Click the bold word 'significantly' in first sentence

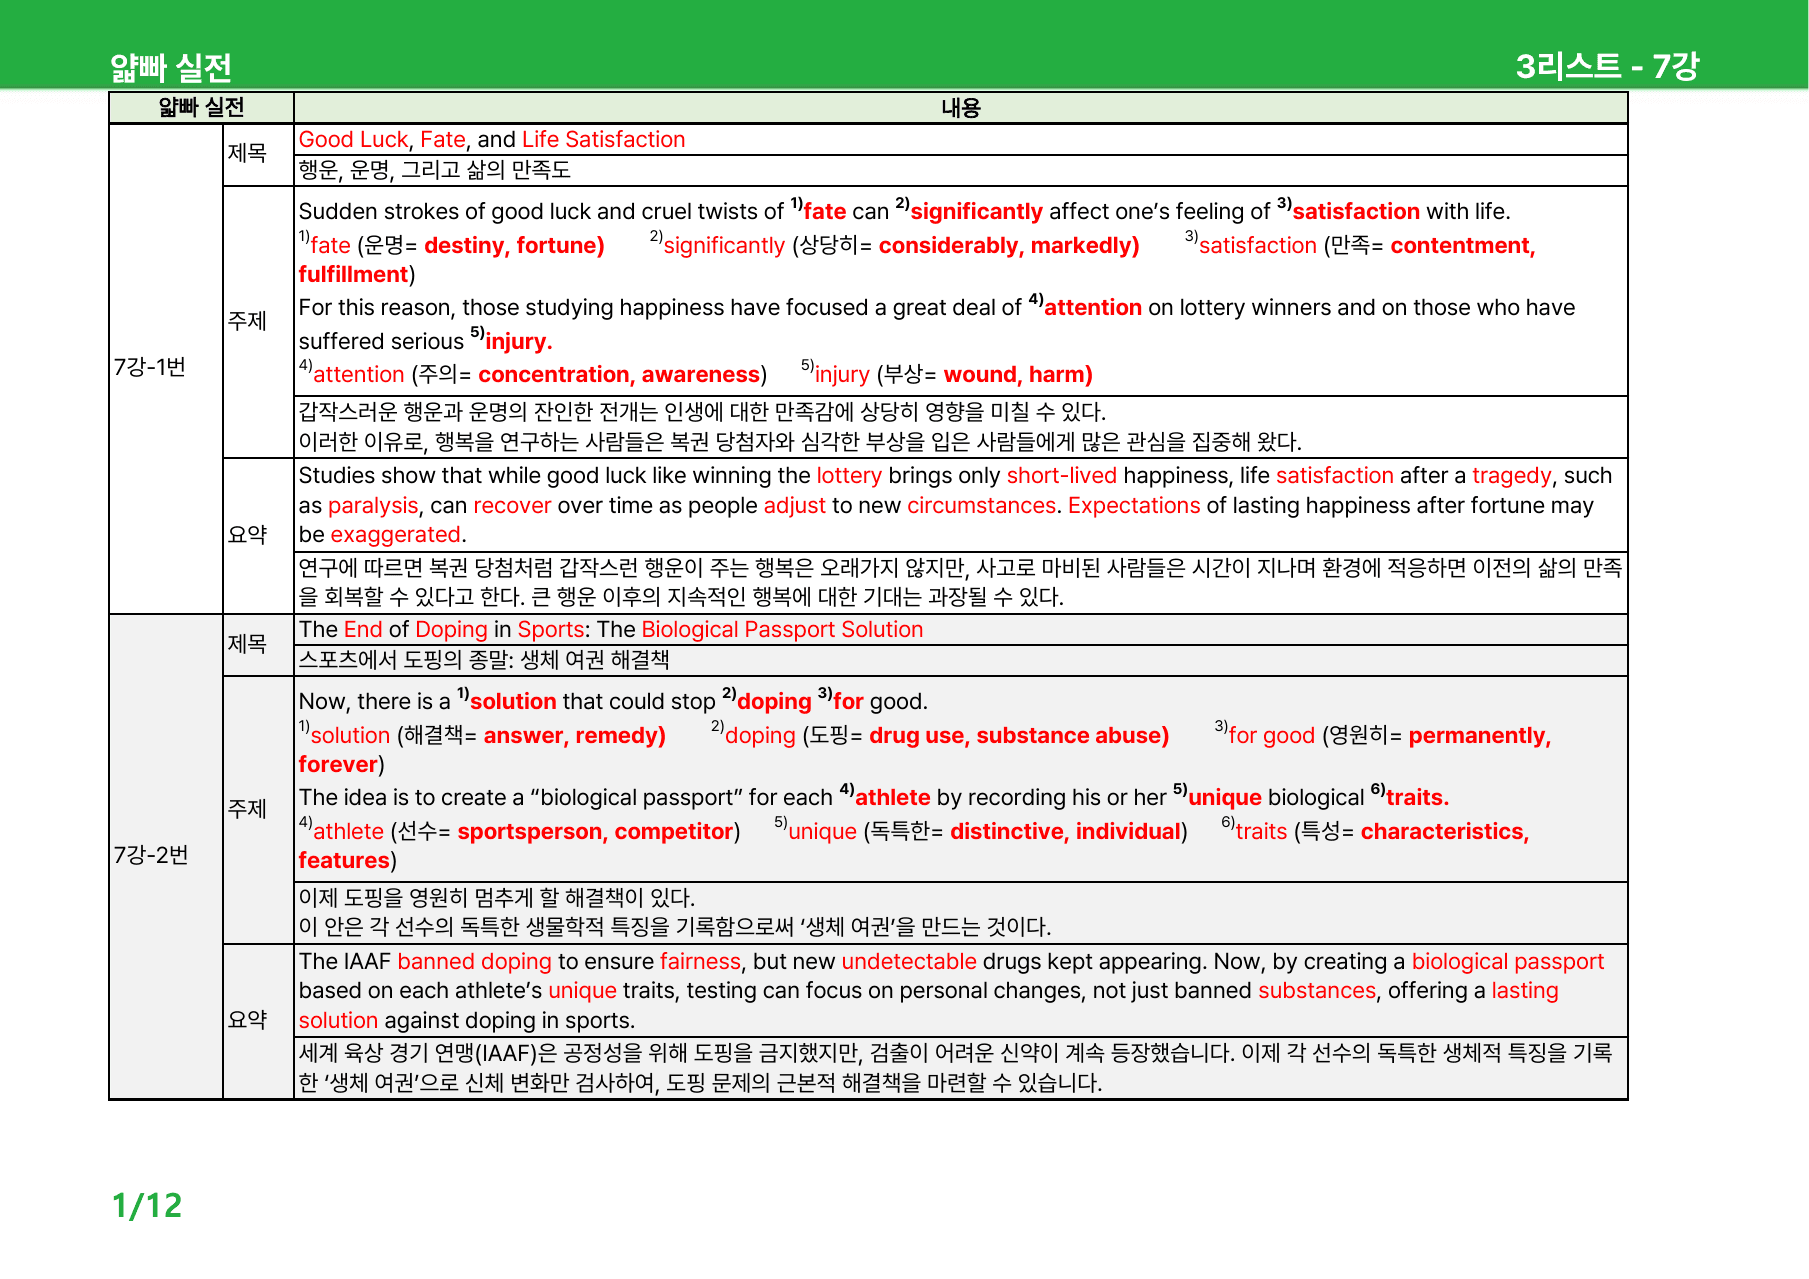[x=976, y=211]
